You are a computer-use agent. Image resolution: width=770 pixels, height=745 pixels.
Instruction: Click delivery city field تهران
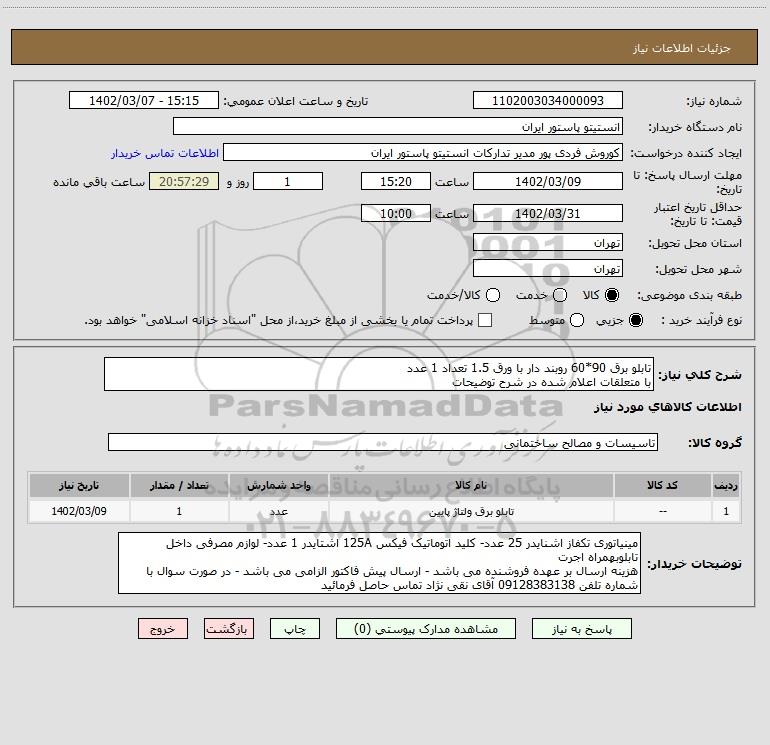[548, 268]
